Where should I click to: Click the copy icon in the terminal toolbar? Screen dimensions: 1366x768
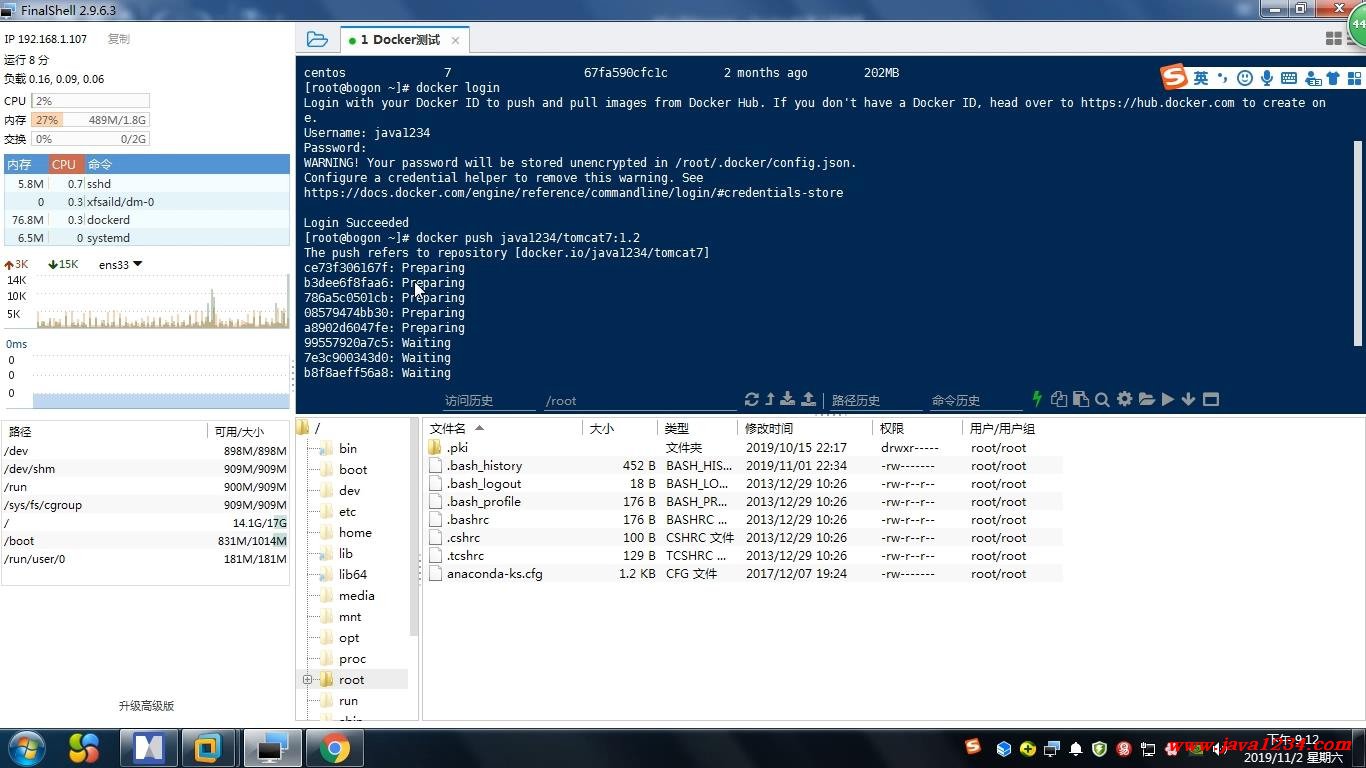[1059, 399]
